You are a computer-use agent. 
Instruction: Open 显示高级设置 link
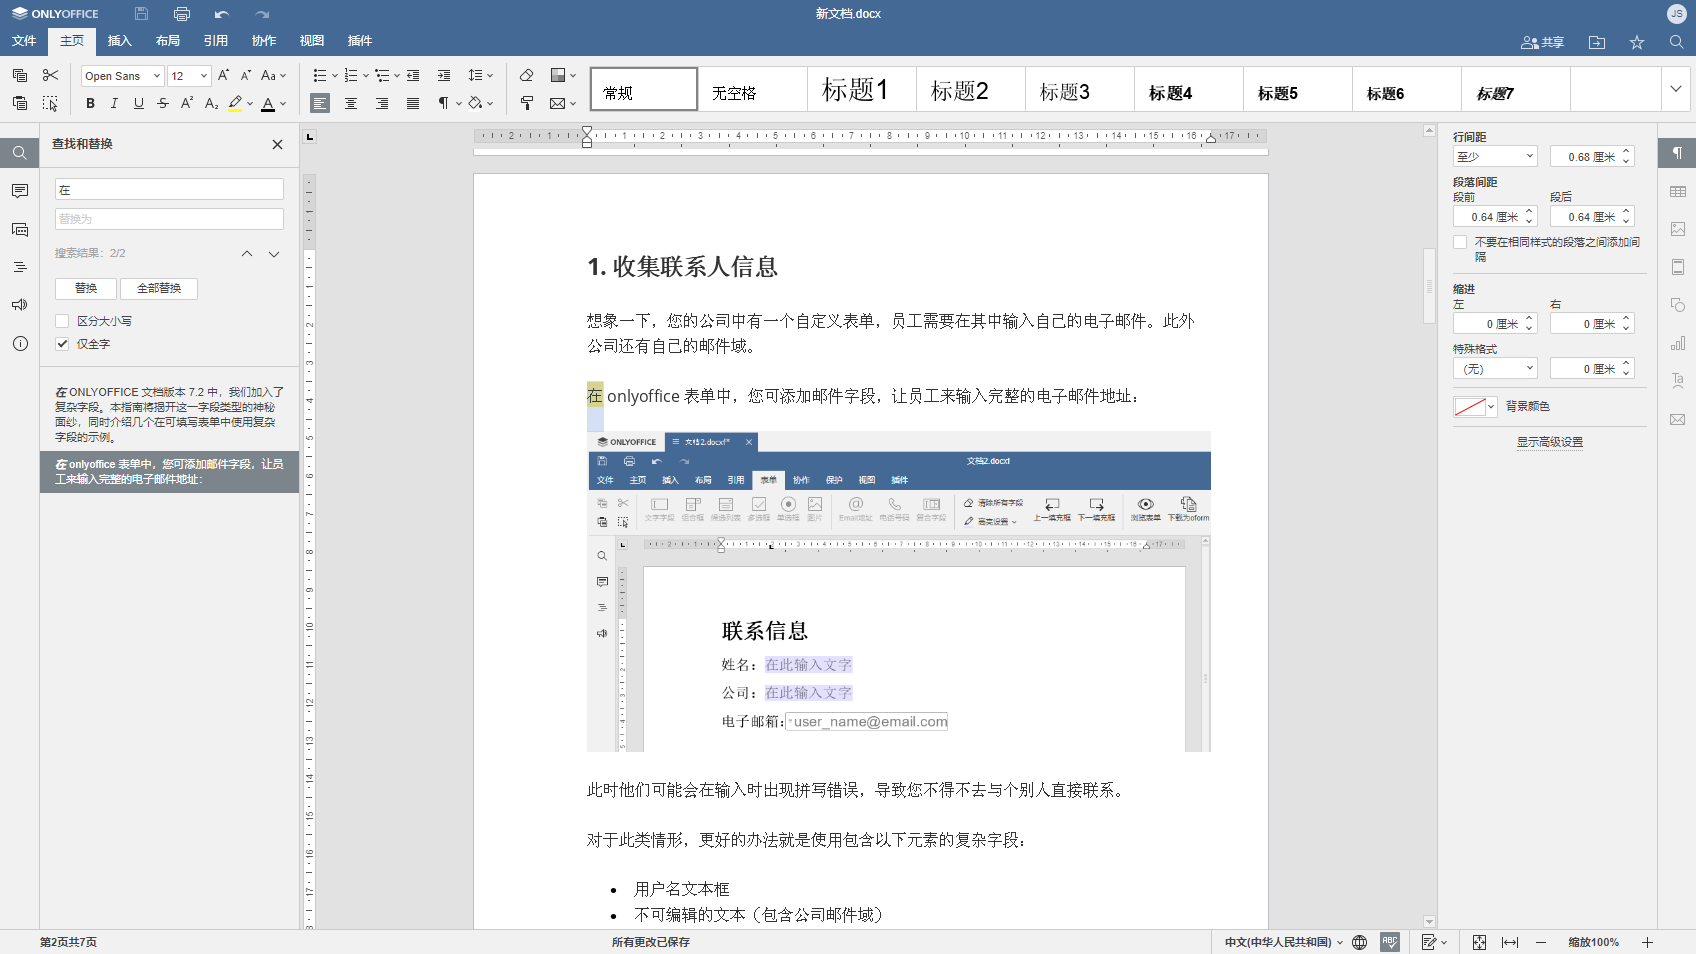(1549, 442)
